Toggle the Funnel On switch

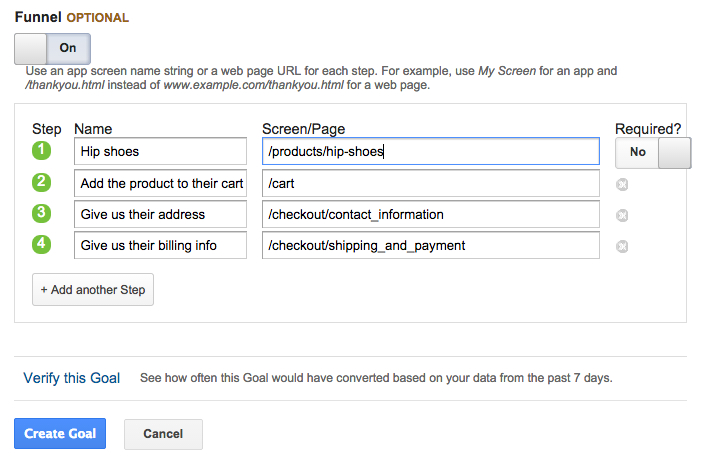pos(52,49)
